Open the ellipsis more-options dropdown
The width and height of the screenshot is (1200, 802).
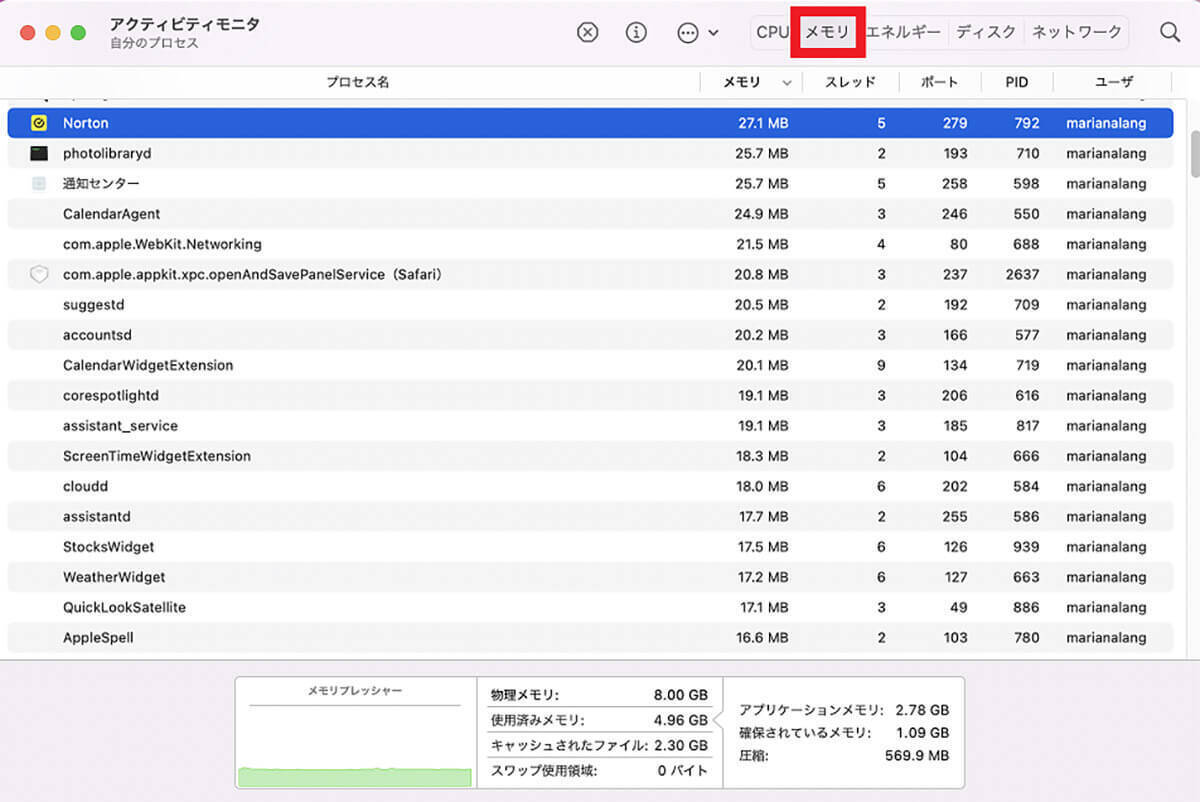tap(697, 32)
